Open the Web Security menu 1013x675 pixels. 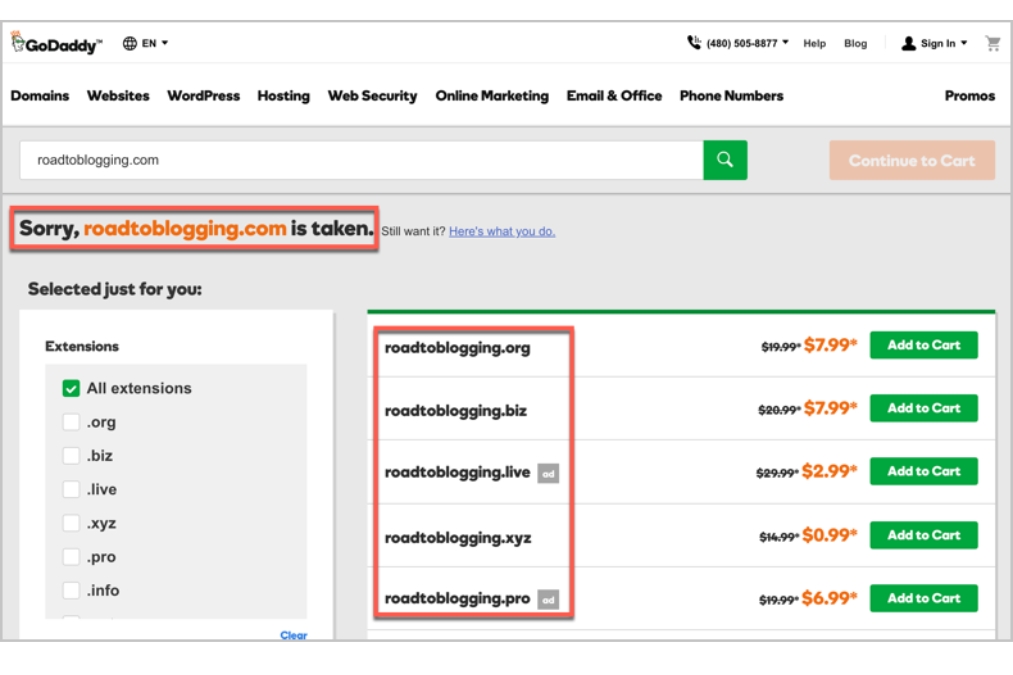click(373, 96)
